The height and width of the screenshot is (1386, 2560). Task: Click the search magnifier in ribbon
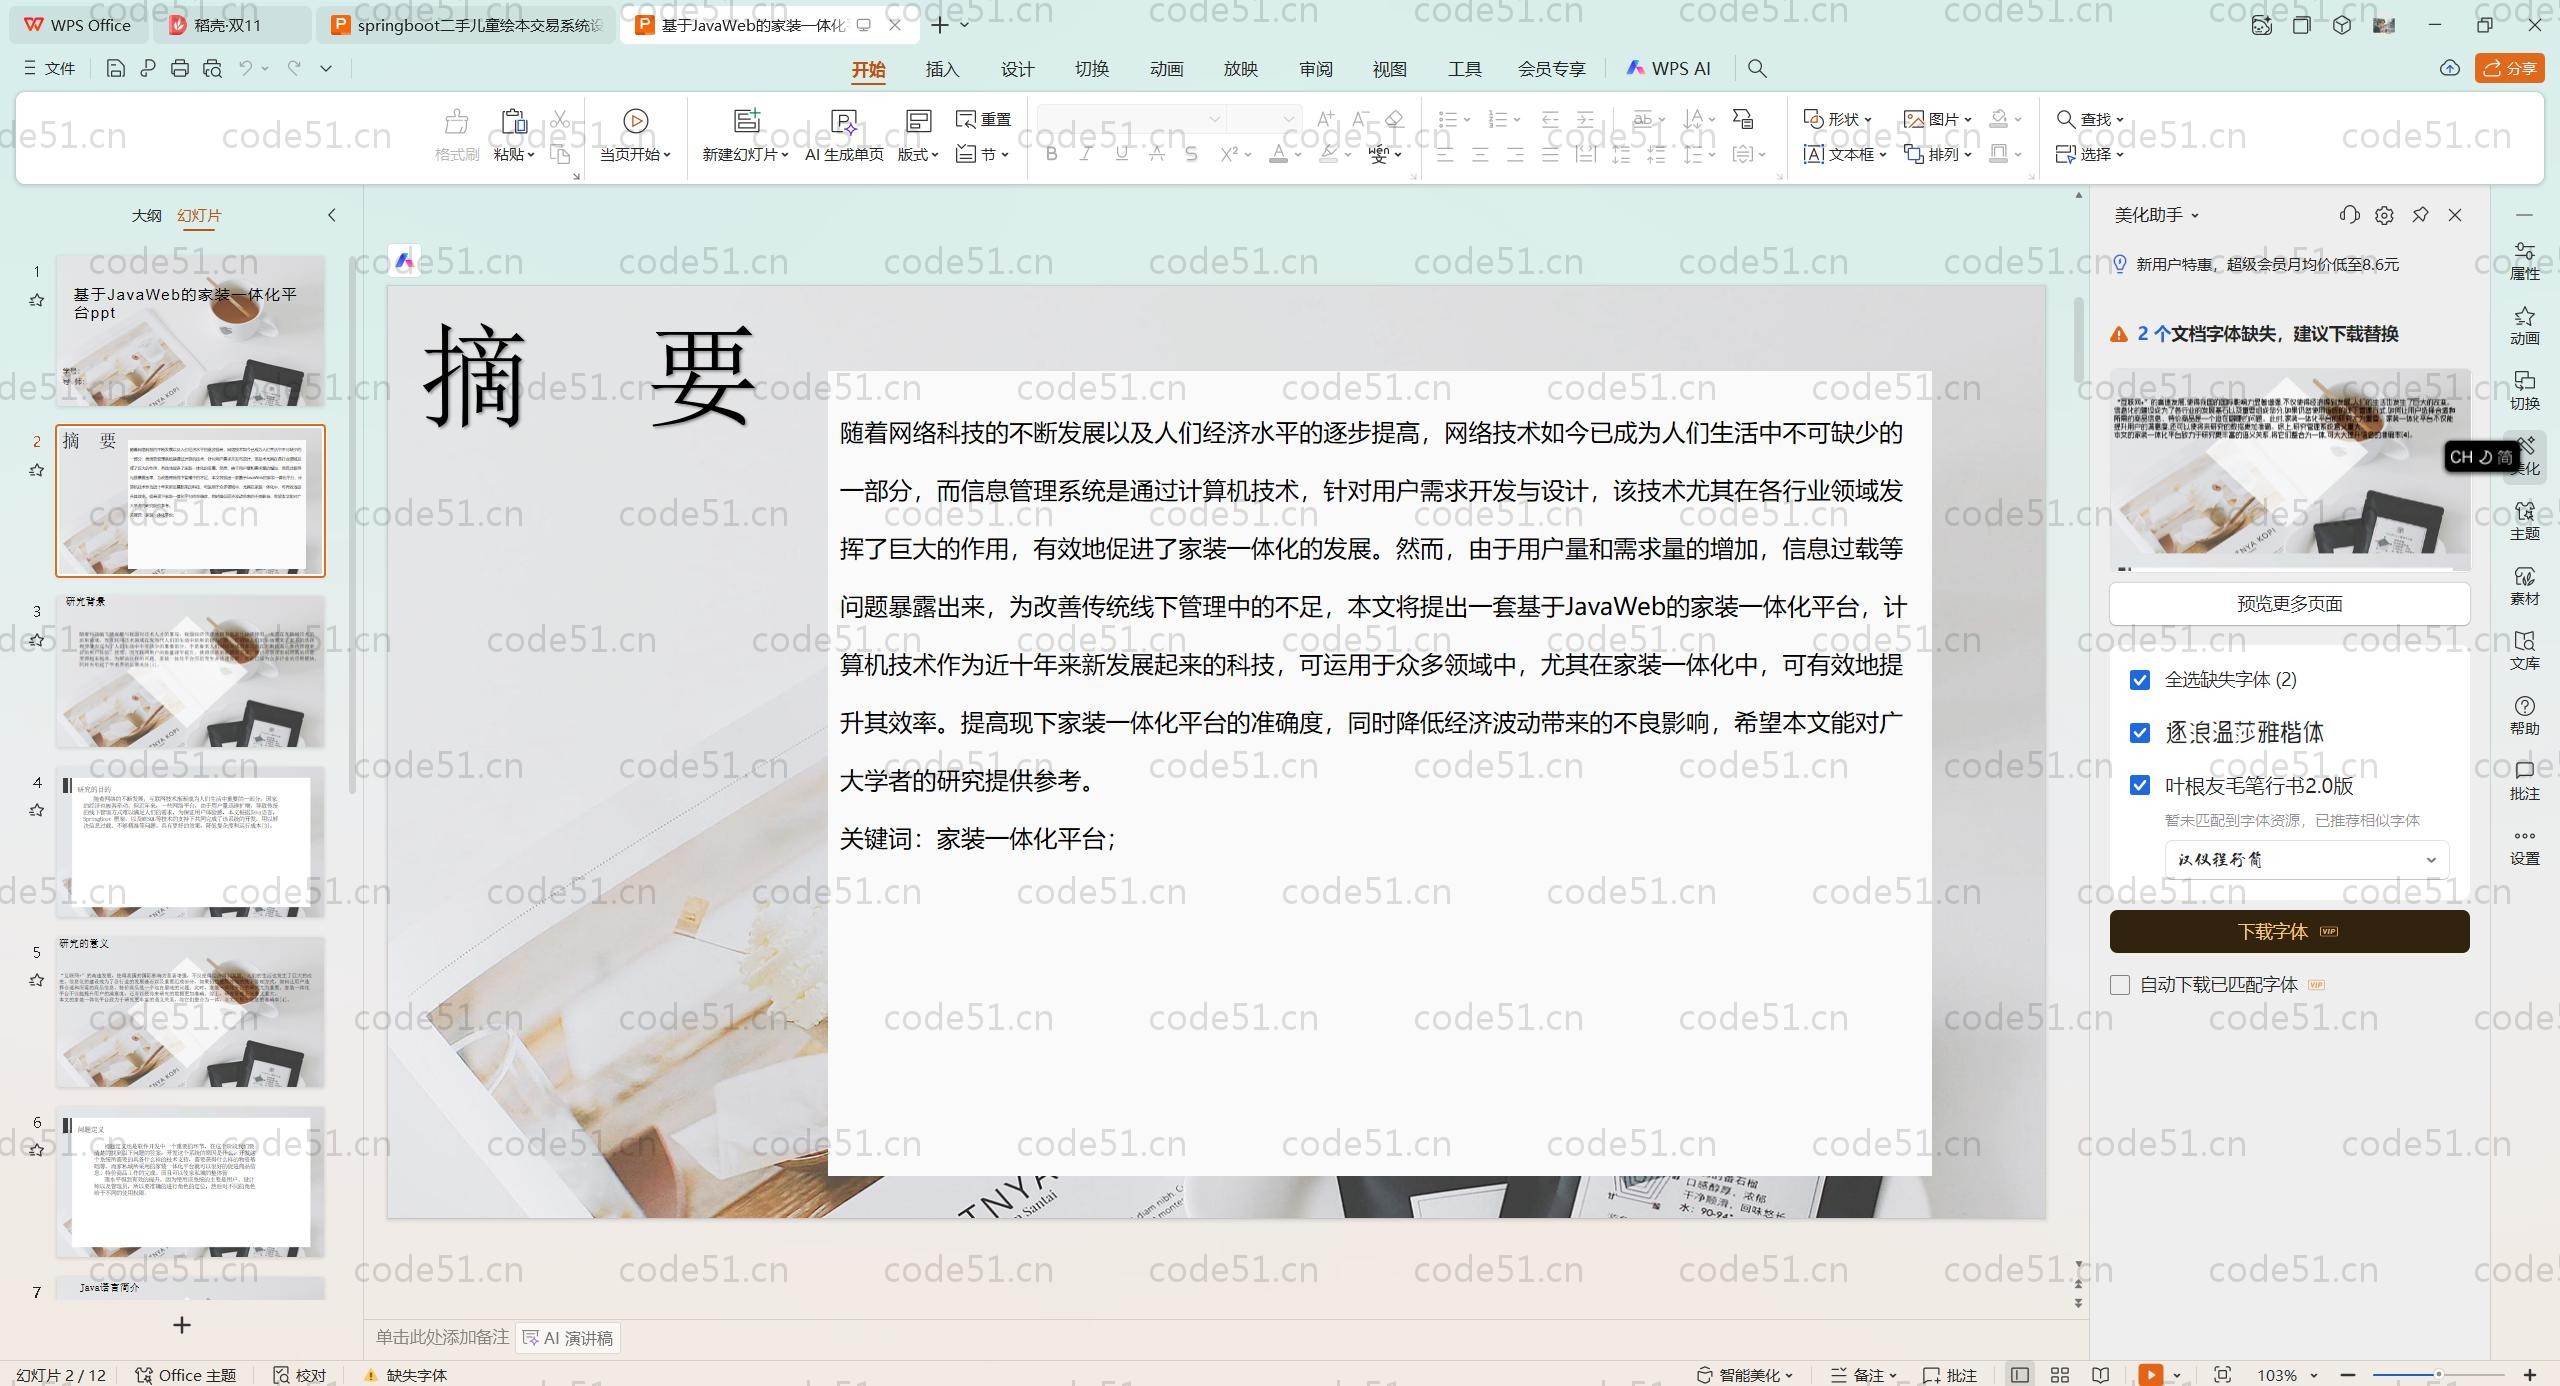pos(1757,68)
